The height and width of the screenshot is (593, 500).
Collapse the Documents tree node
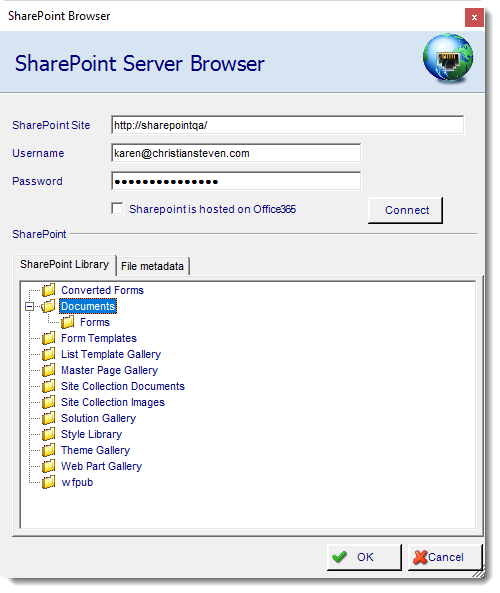point(30,306)
